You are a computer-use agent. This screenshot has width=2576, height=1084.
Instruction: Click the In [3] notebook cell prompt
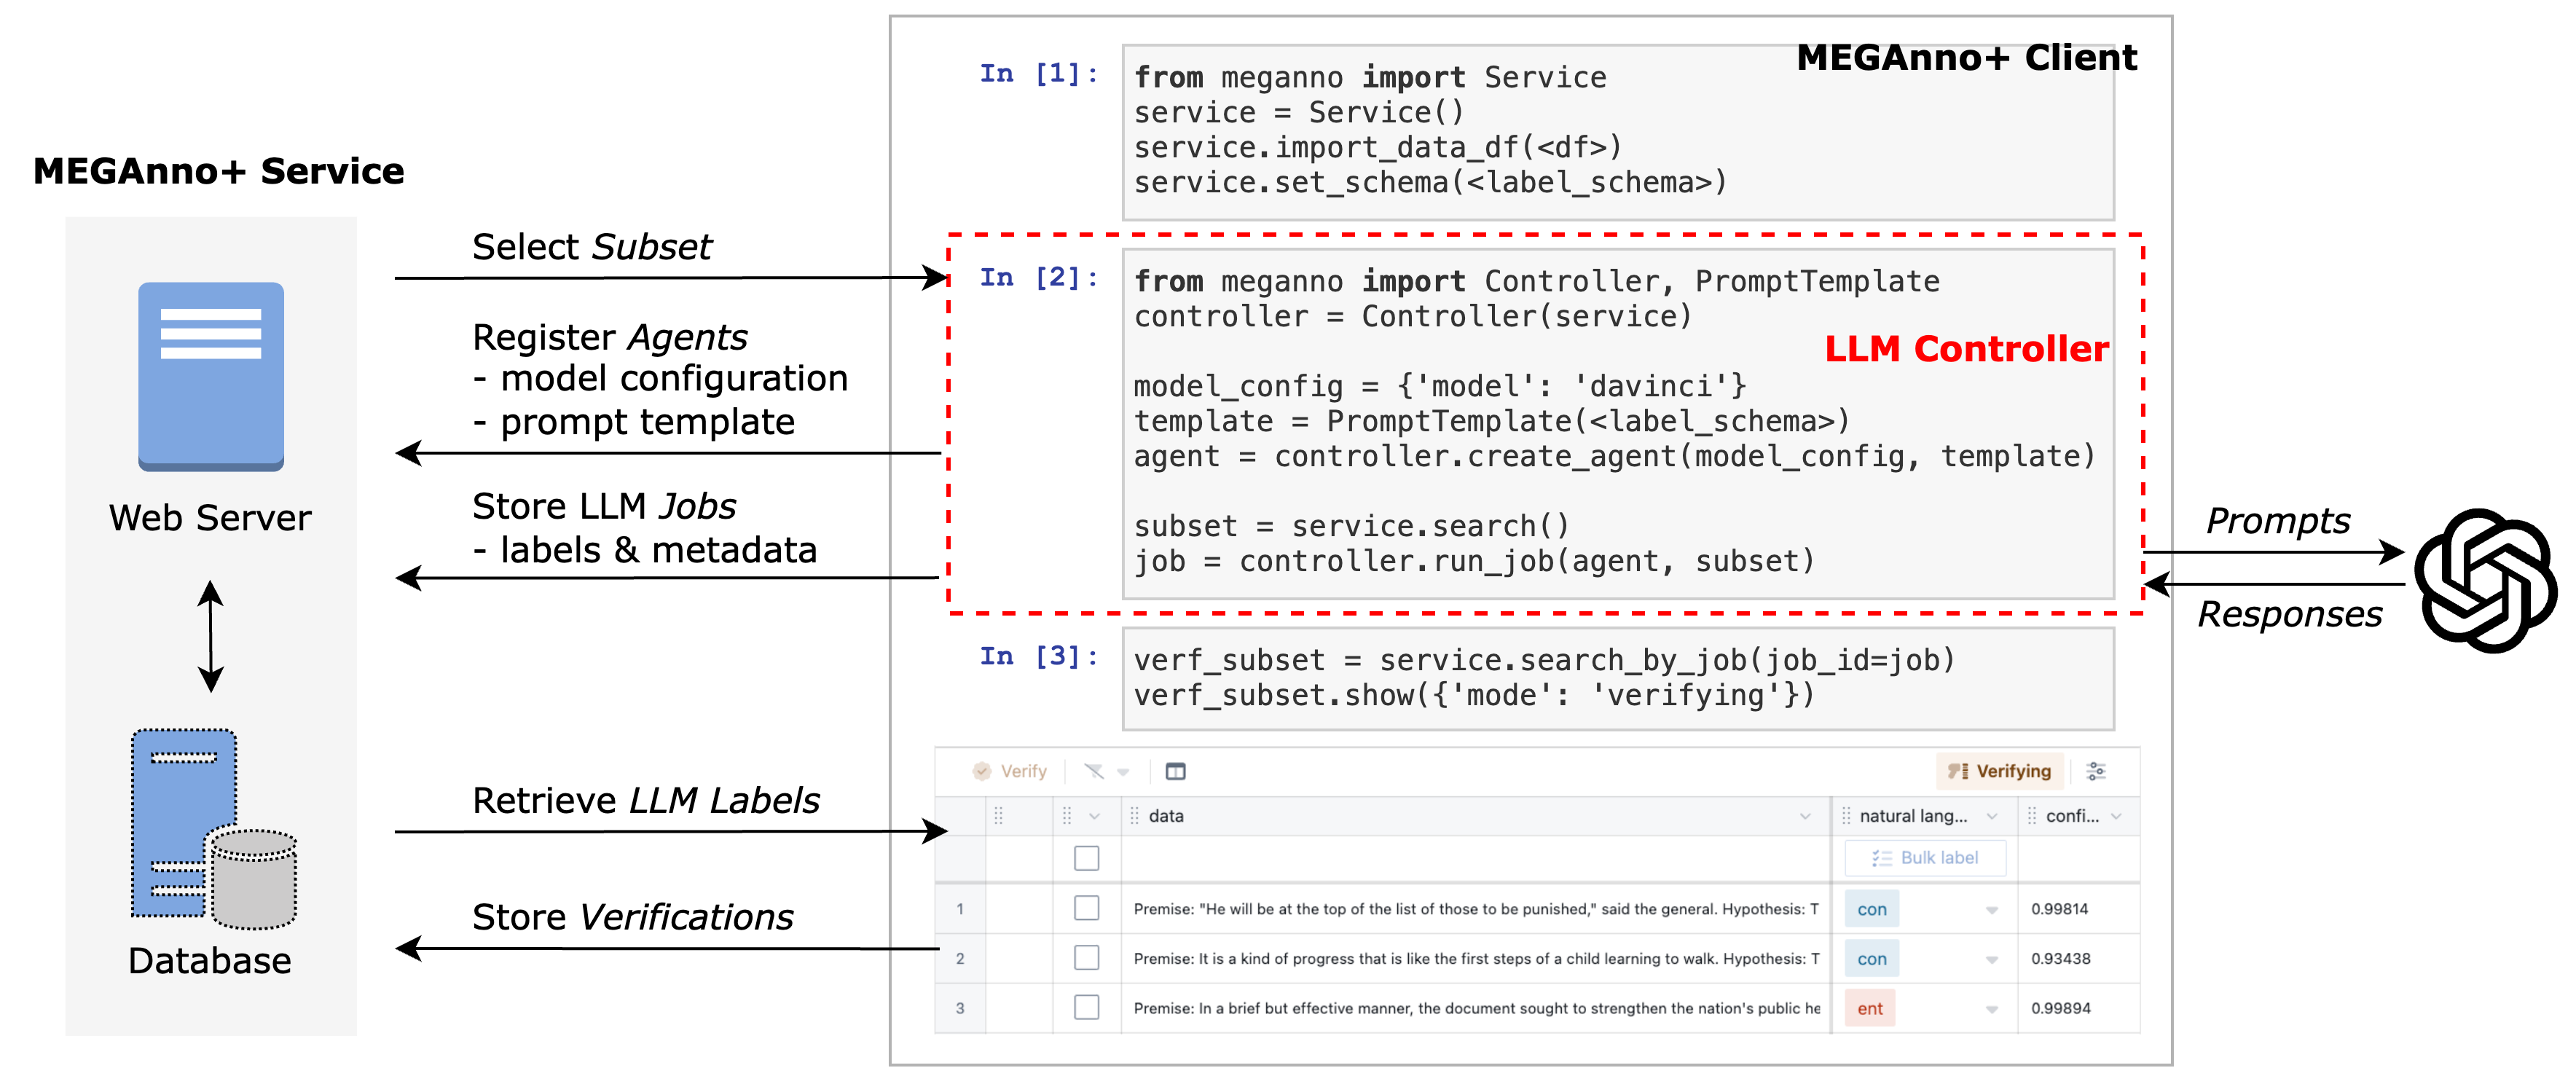[x=1039, y=656]
